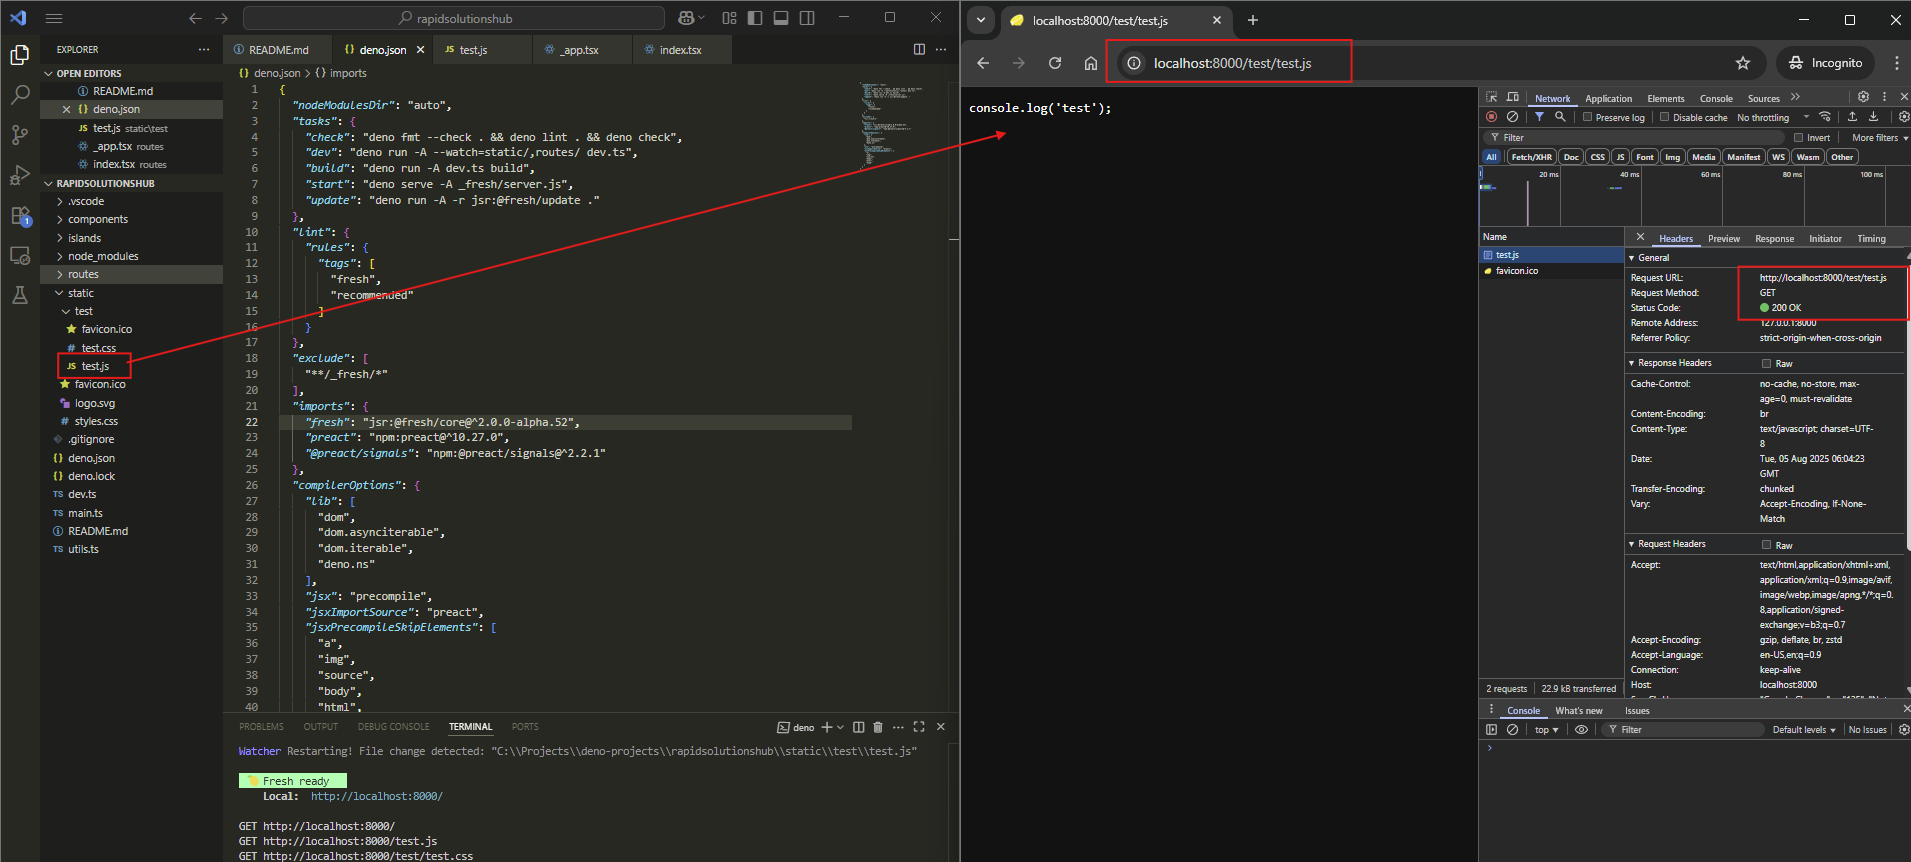The image size is (1911, 862).
Task: Click the Incognito profile button
Action: click(x=1826, y=63)
